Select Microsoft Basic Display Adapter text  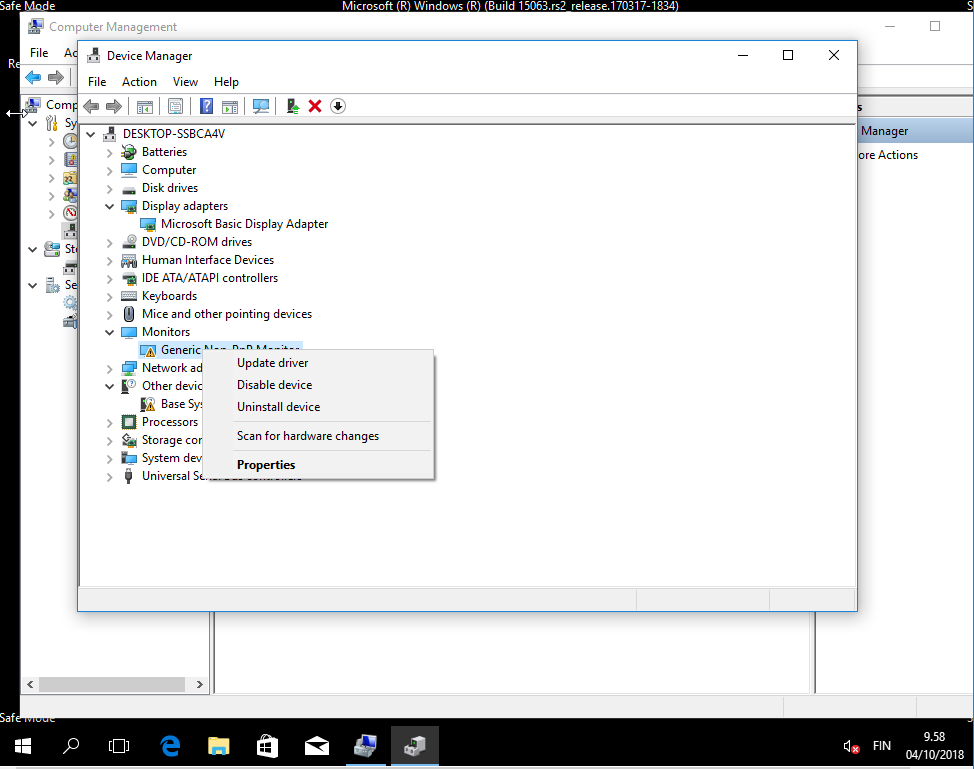point(244,224)
